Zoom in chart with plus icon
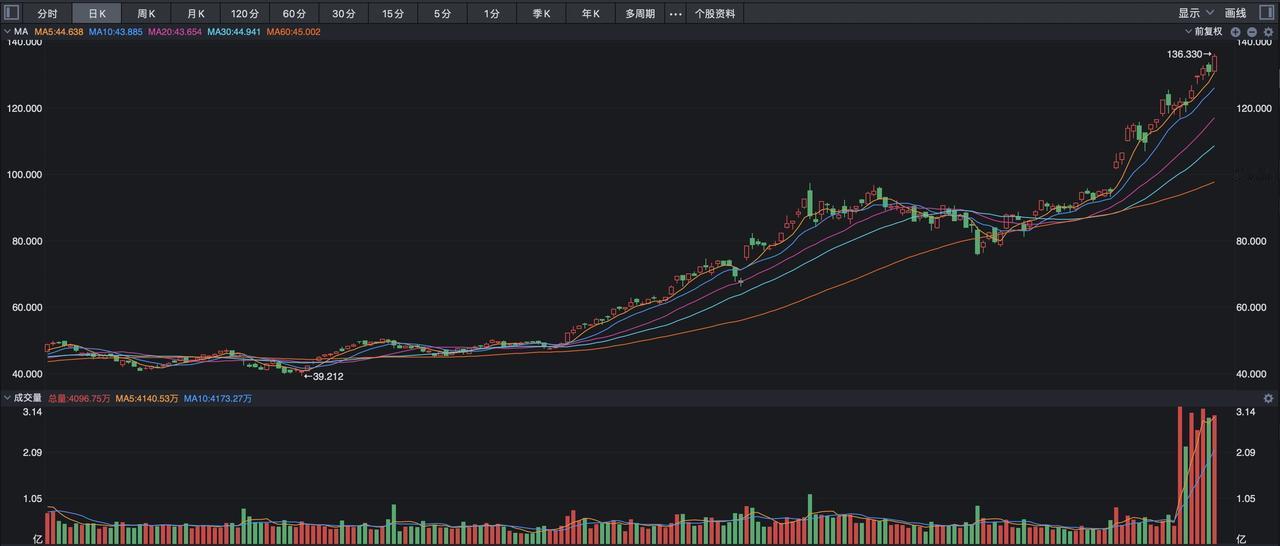The width and height of the screenshot is (1280, 546). [1235, 32]
